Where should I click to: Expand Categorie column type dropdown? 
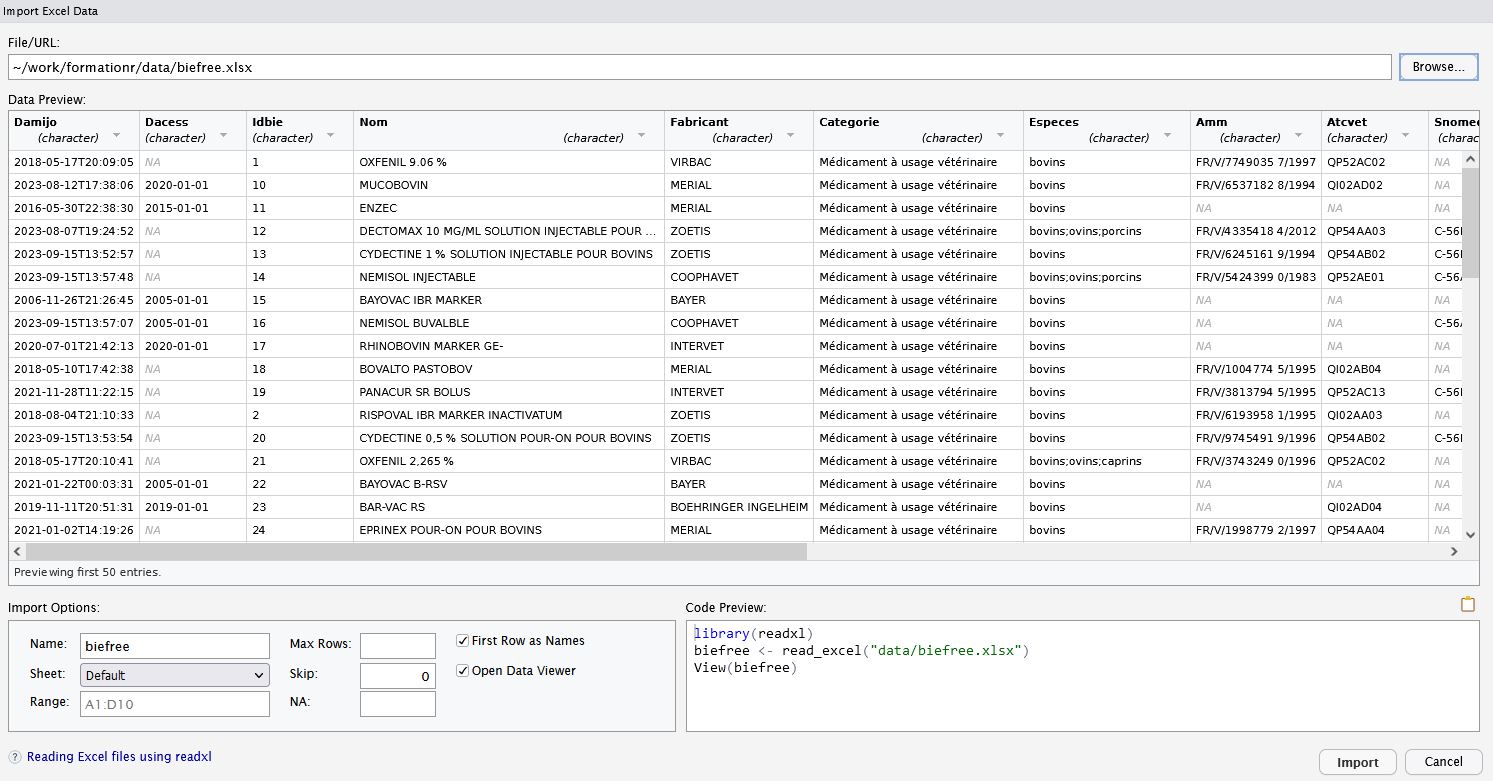[x=1001, y=137]
